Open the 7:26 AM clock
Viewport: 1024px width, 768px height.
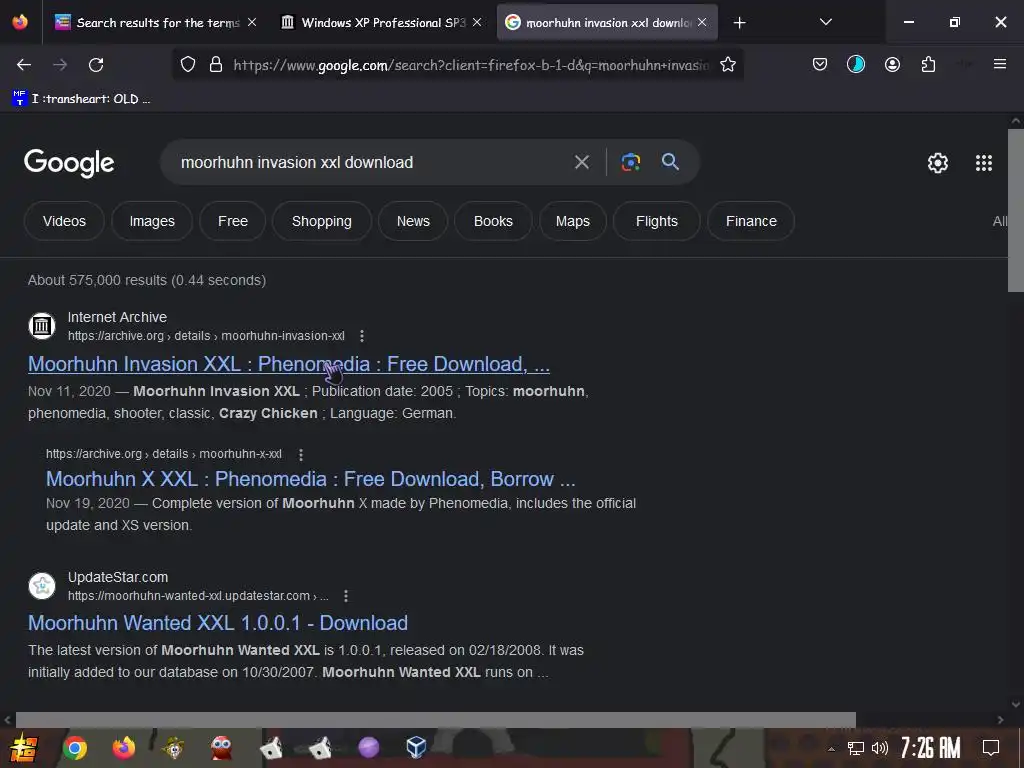(x=930, y=748)
